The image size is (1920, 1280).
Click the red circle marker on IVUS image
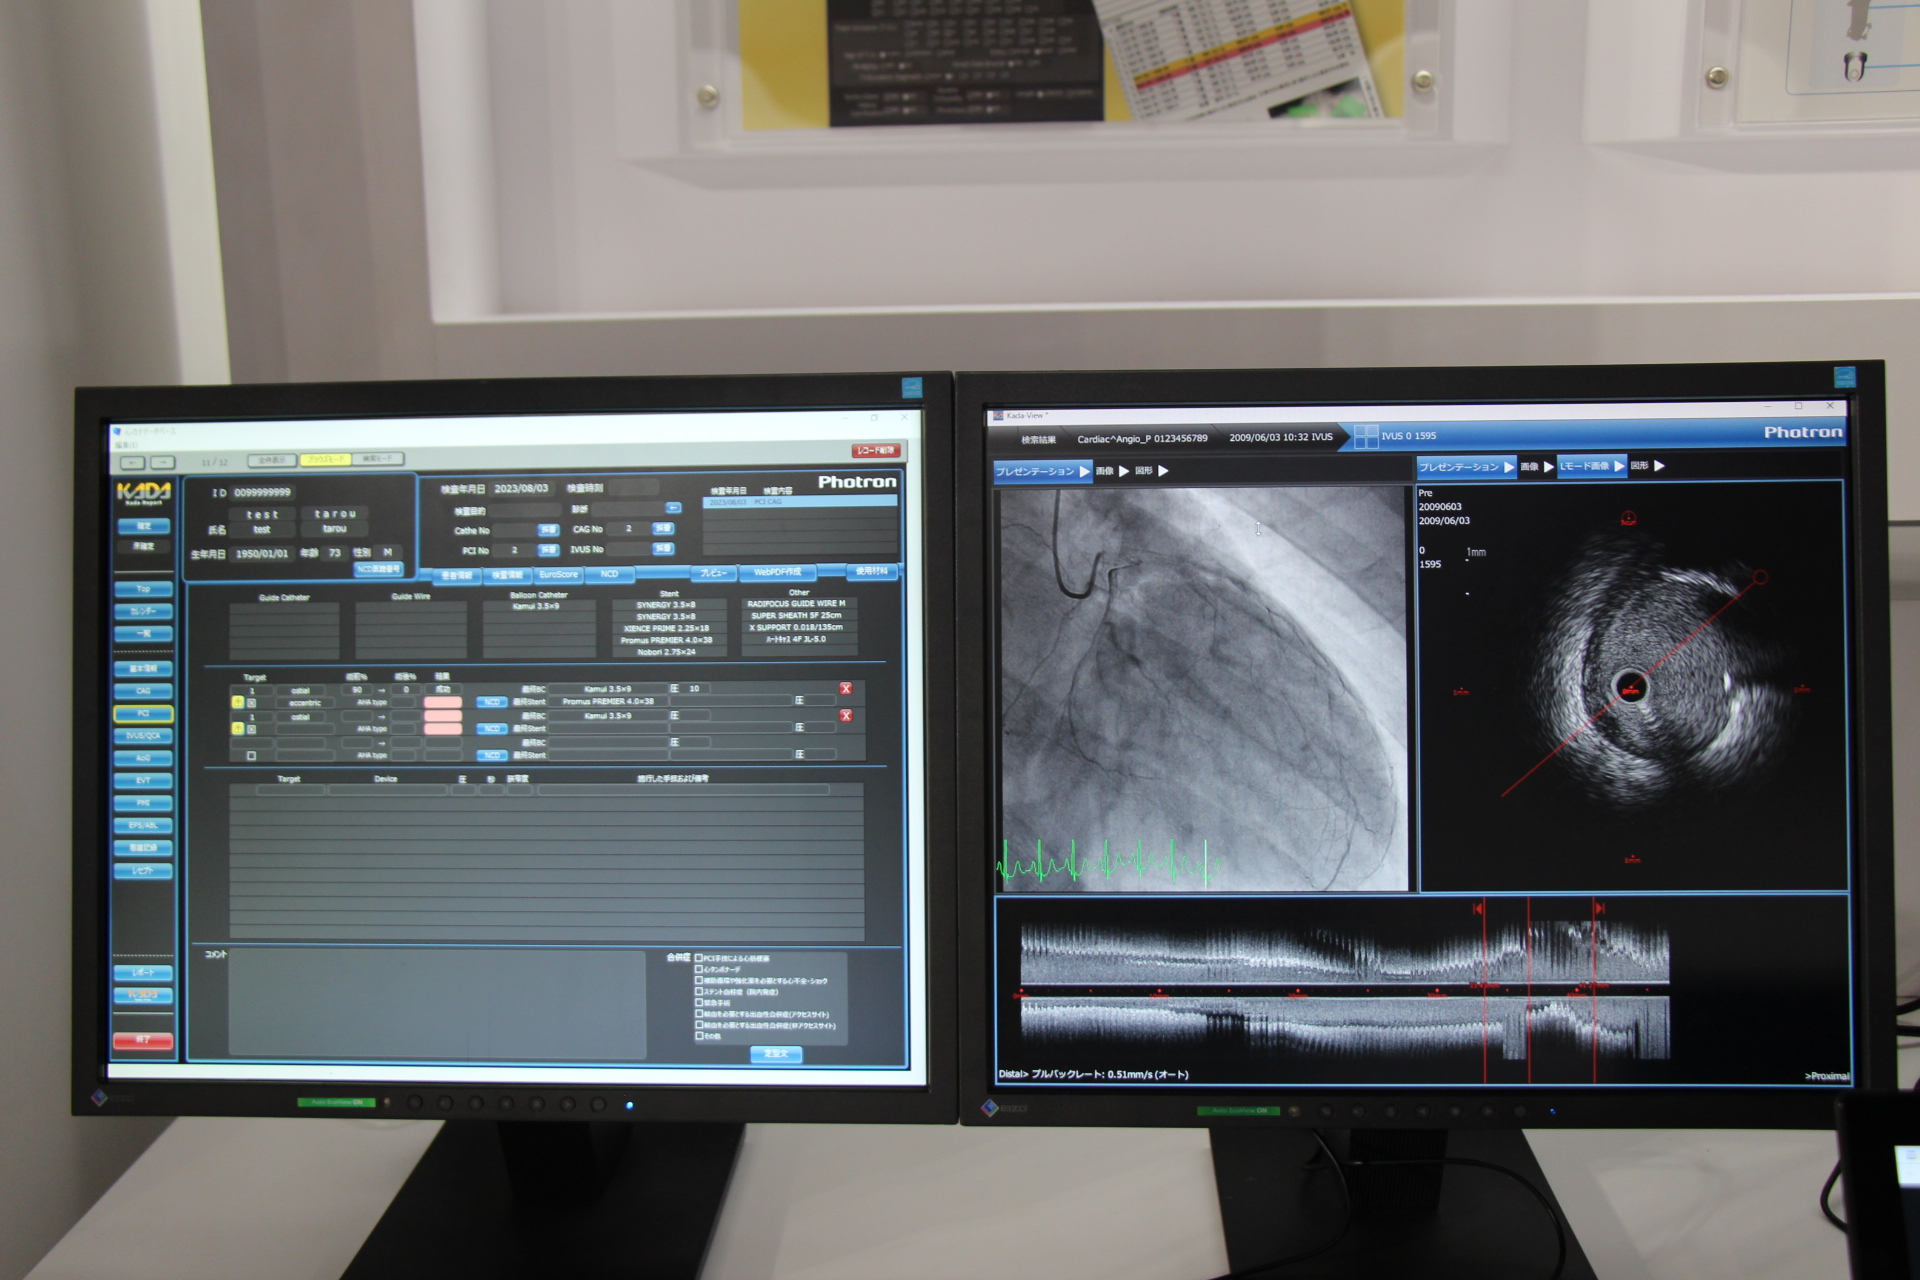click(x=1760, y=577)
